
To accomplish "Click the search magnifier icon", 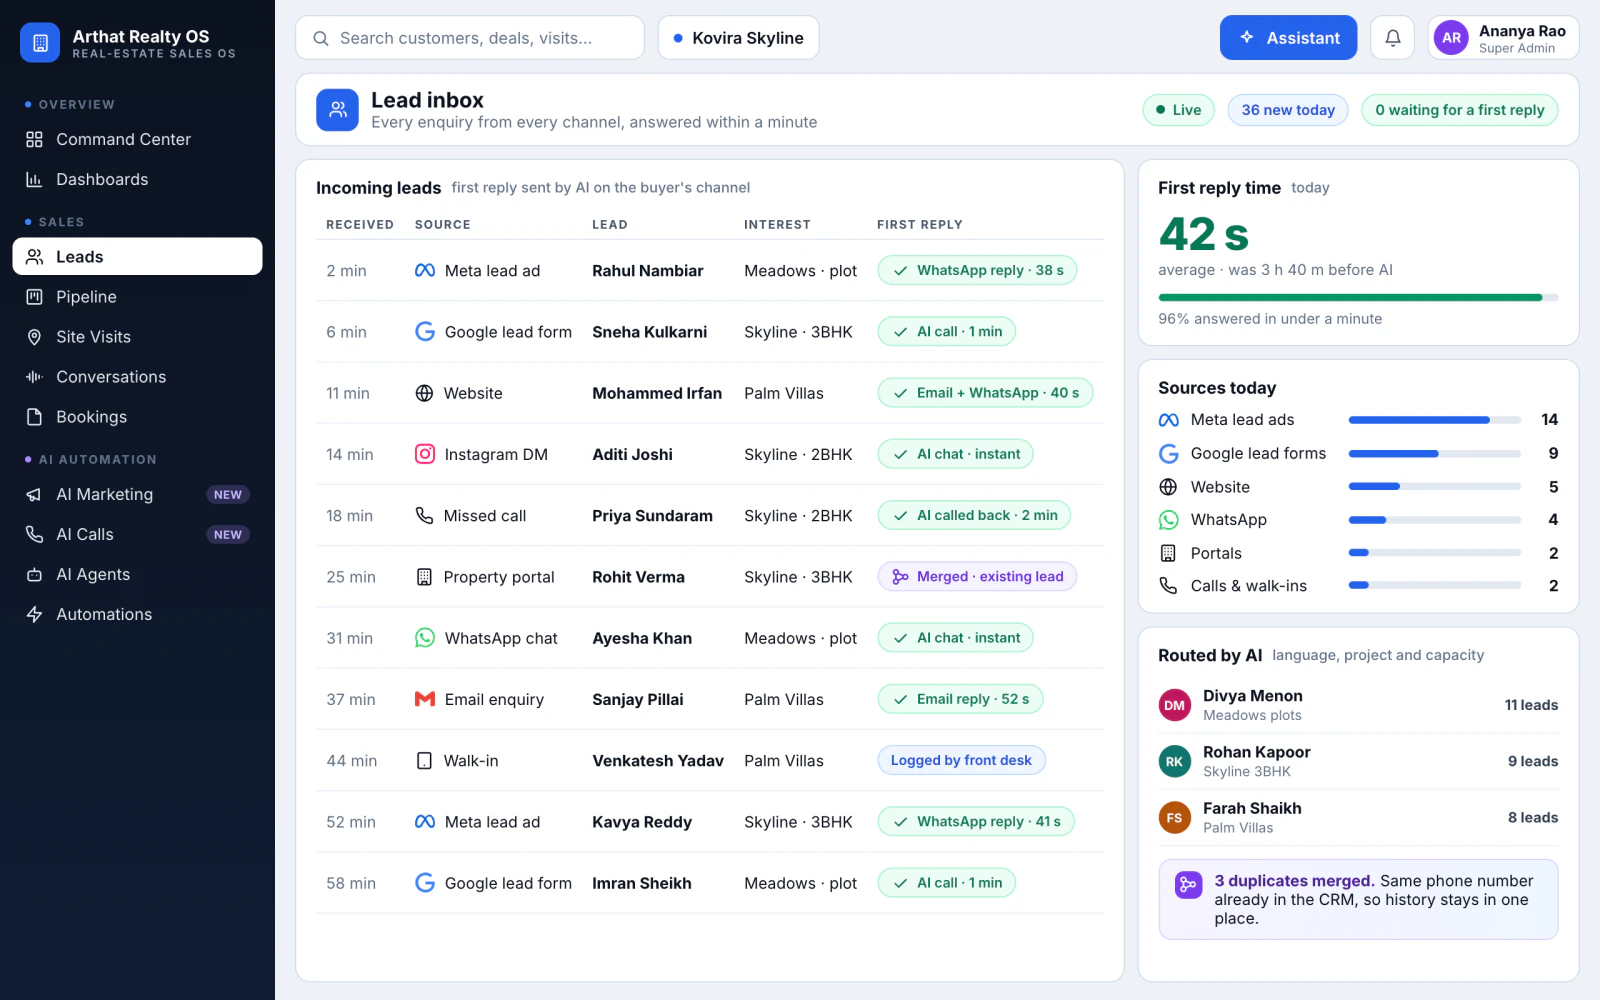I will pos(321,38).
